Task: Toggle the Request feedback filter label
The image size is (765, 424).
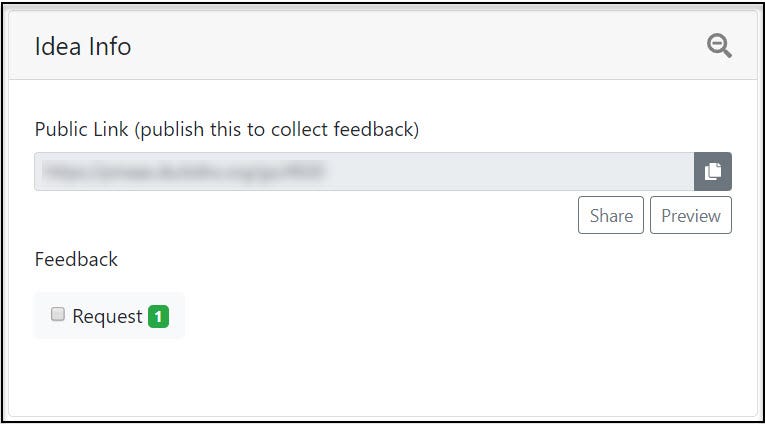Action: [107, 317]
